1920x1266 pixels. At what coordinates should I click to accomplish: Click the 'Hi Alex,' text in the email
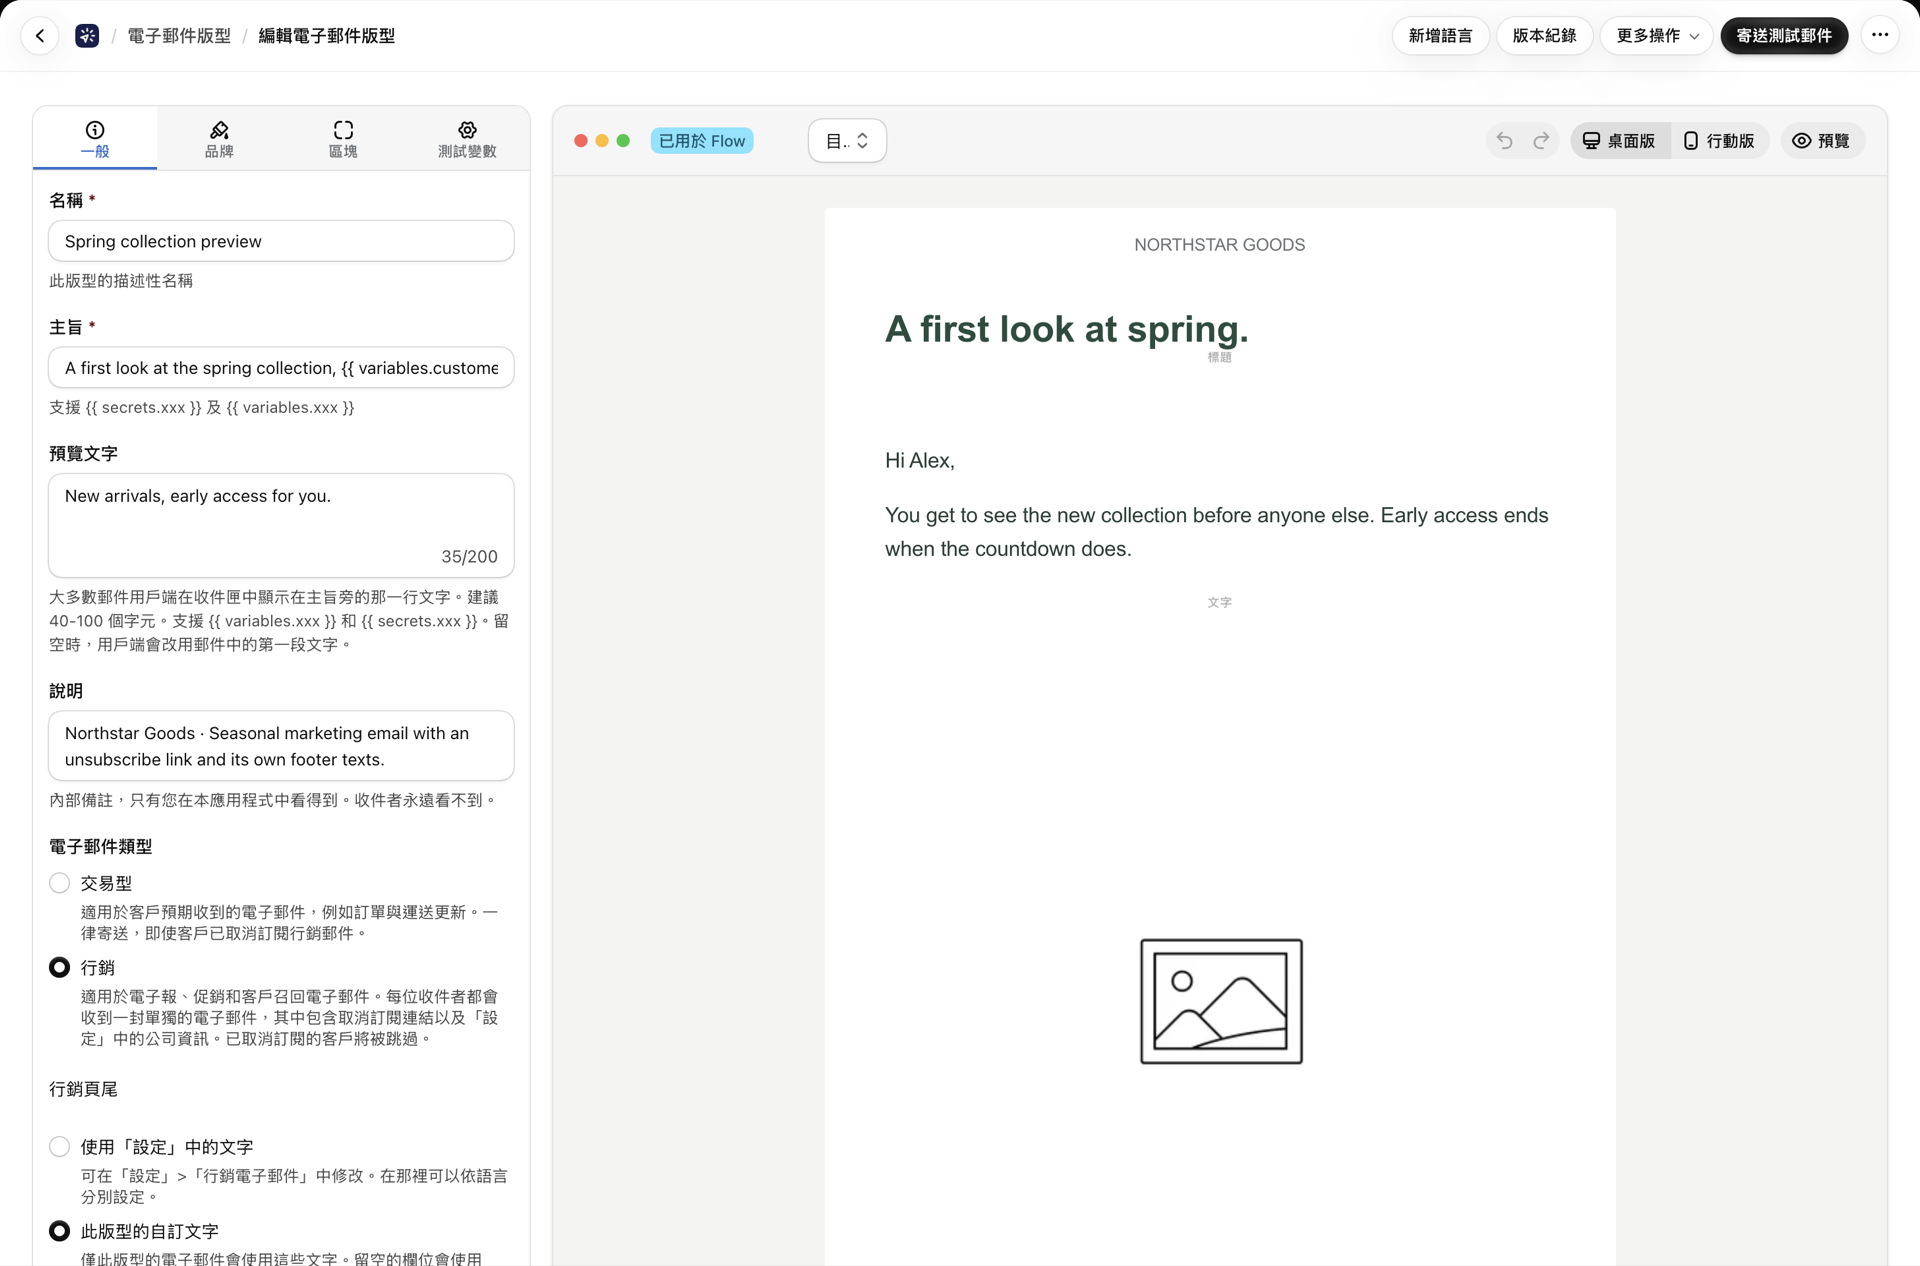tap(920, 460)
